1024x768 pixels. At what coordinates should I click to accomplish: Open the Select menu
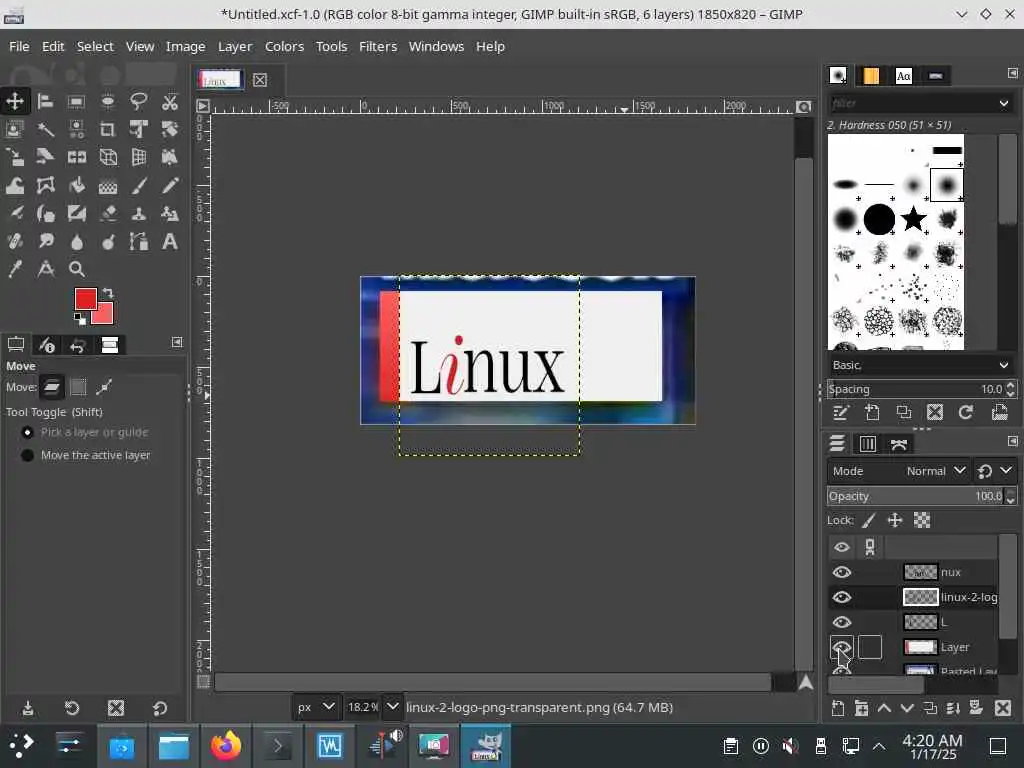point(95,46)
